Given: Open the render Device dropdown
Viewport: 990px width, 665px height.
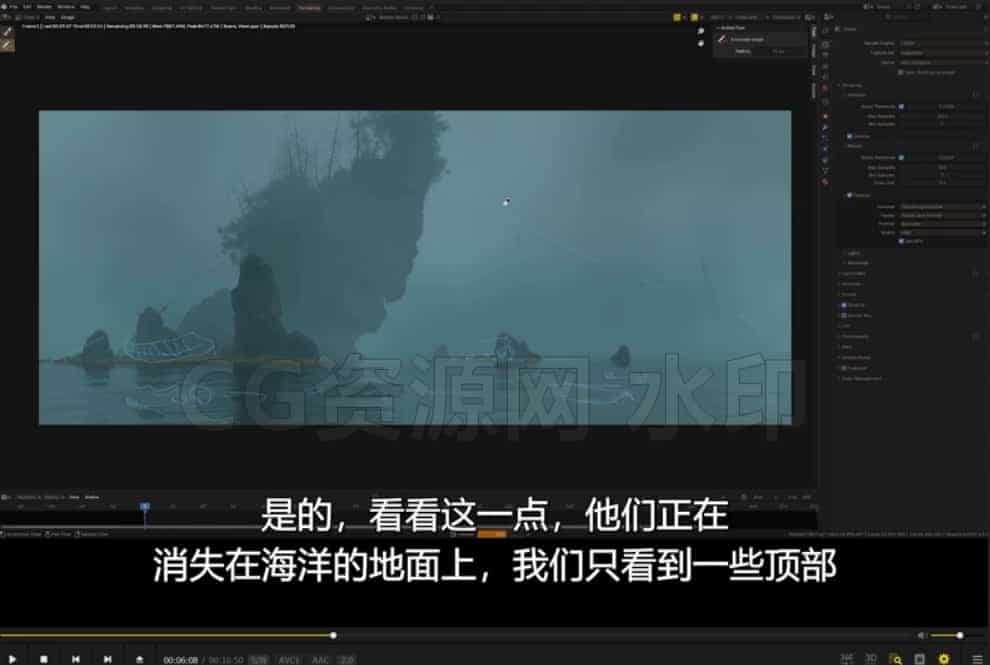Looking at the screenshot, I should click(943, 62).
